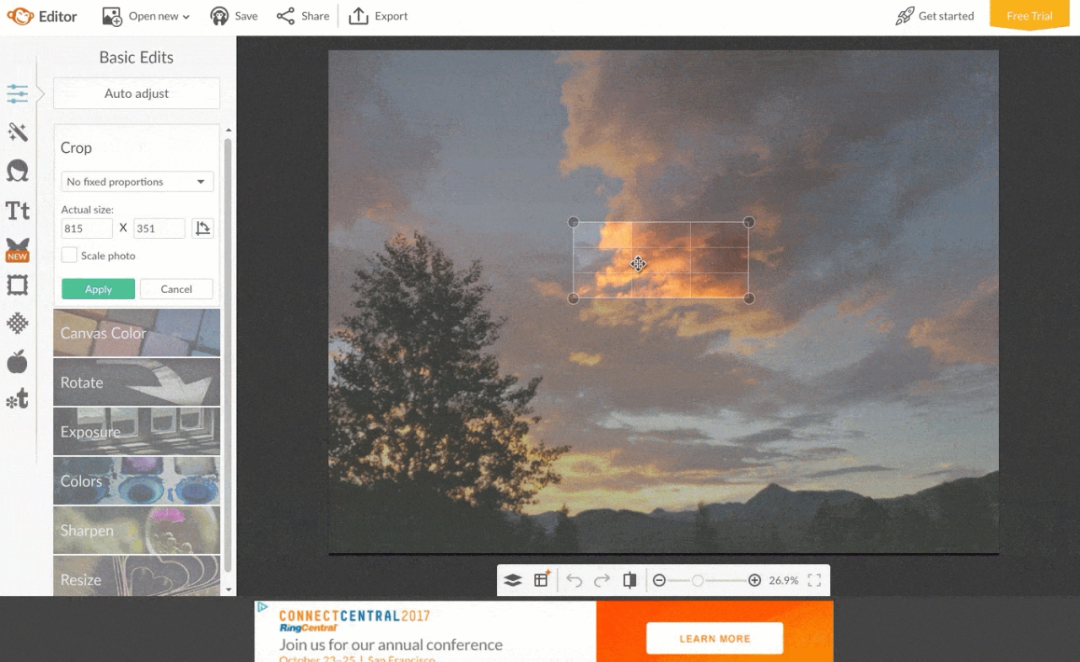
Task: Open the Open new dropdown menu
Action: coord(145,16)
